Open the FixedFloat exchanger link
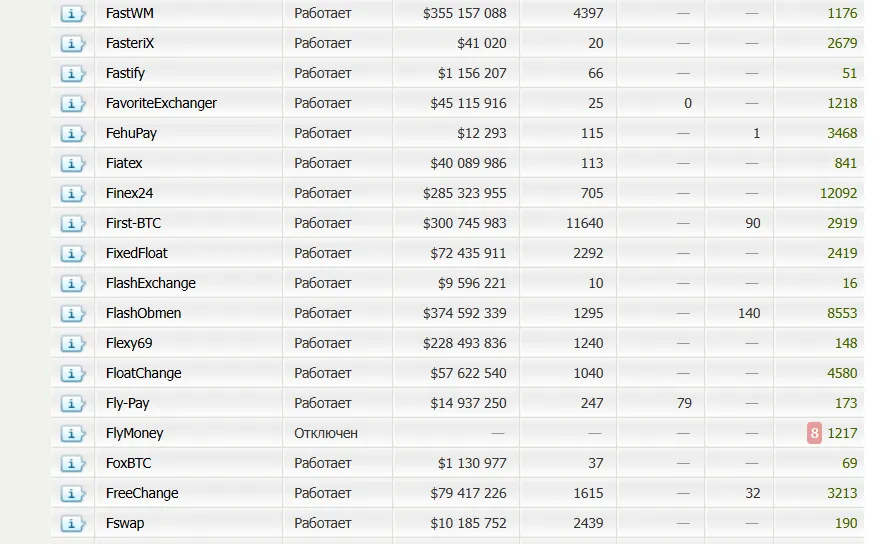 click(137, 253)
